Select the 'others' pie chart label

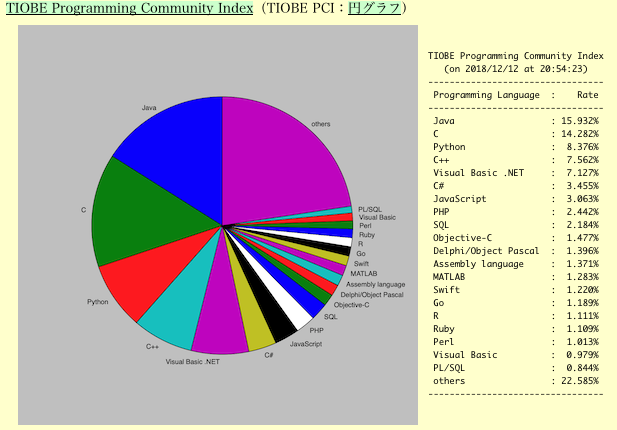321,124
